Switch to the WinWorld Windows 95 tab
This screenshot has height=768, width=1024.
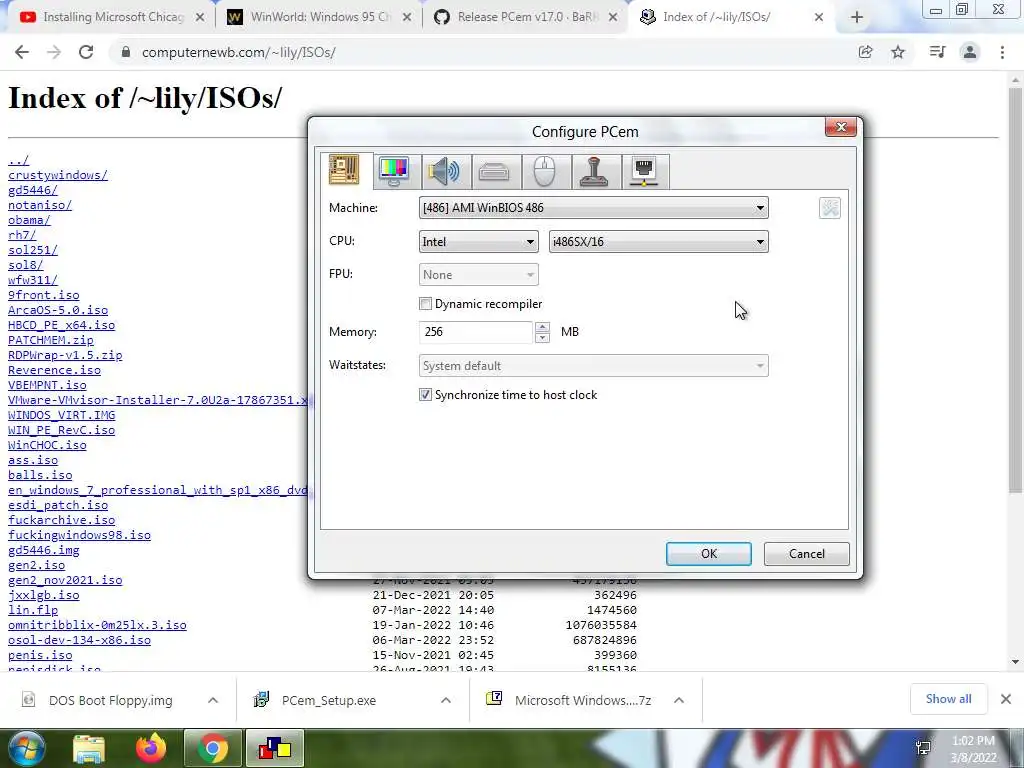coord(319,17)
